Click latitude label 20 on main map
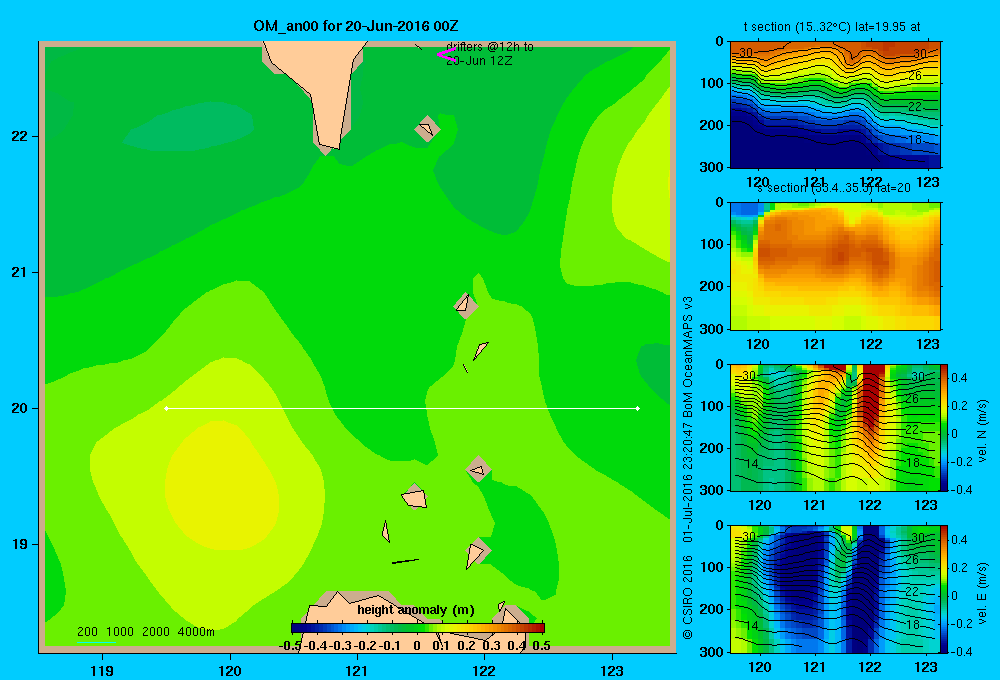This screenshot has height=680, width=1000. click(20, 408)
